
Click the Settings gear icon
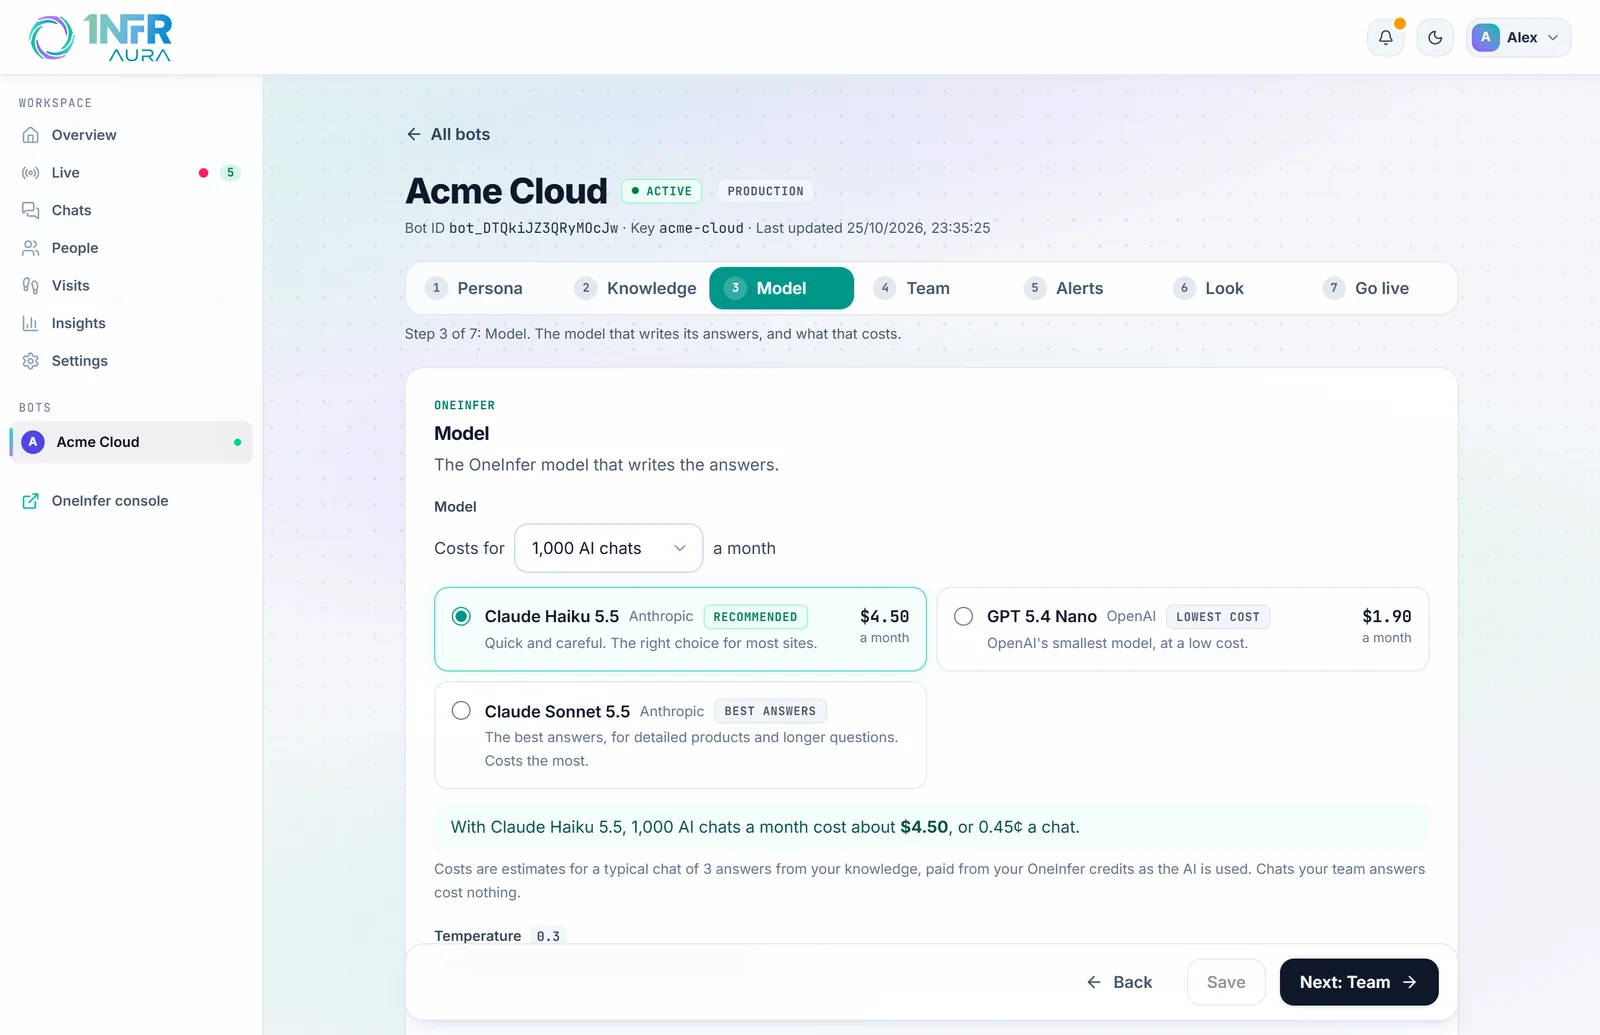coord(31,361)
